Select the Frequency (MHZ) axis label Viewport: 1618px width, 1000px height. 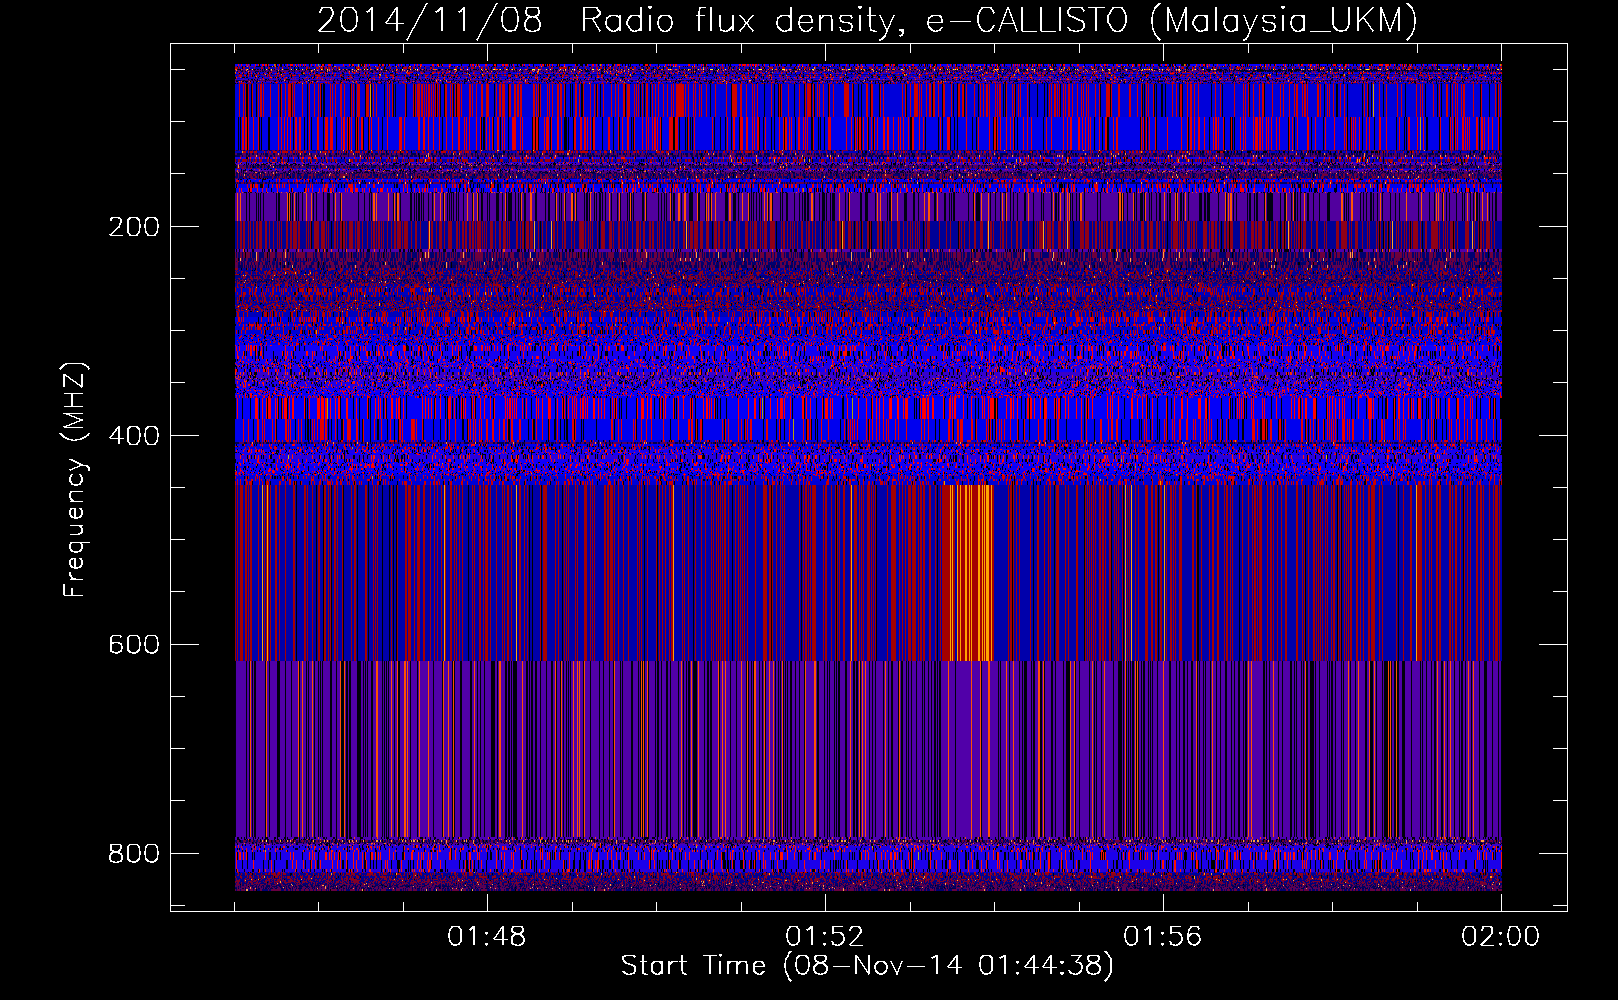(75, 480)
